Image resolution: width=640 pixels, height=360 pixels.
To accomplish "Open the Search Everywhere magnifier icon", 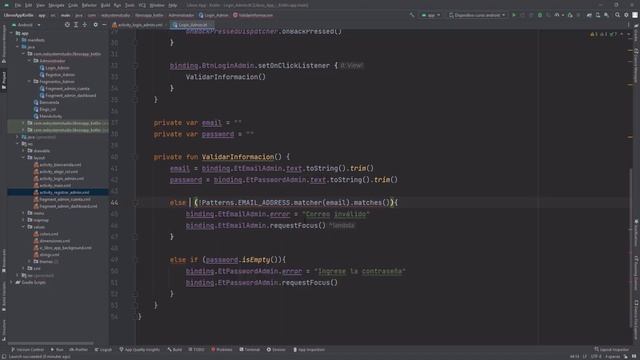I will (618, 15).
